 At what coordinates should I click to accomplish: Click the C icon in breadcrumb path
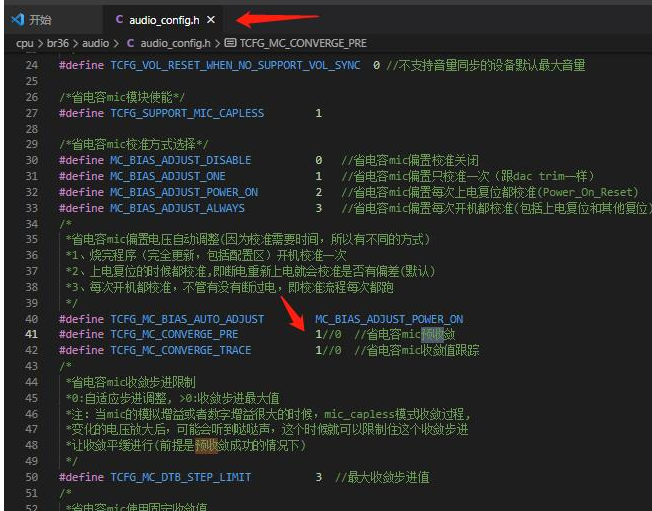point(130,43)
